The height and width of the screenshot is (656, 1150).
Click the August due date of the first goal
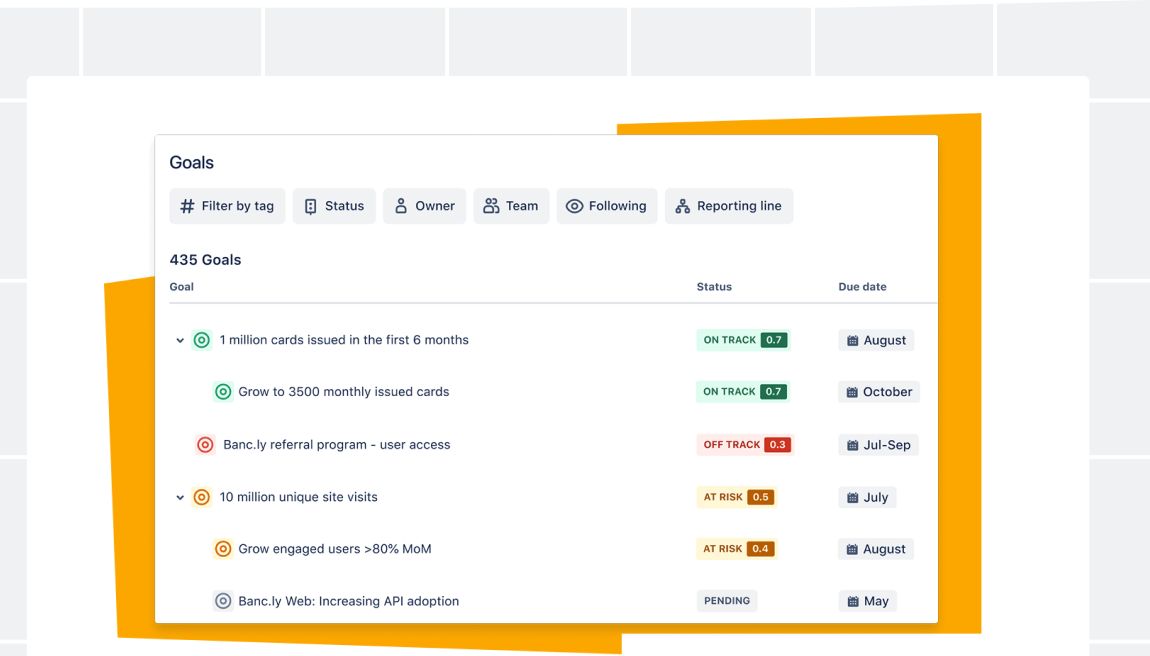pos(876,340)
